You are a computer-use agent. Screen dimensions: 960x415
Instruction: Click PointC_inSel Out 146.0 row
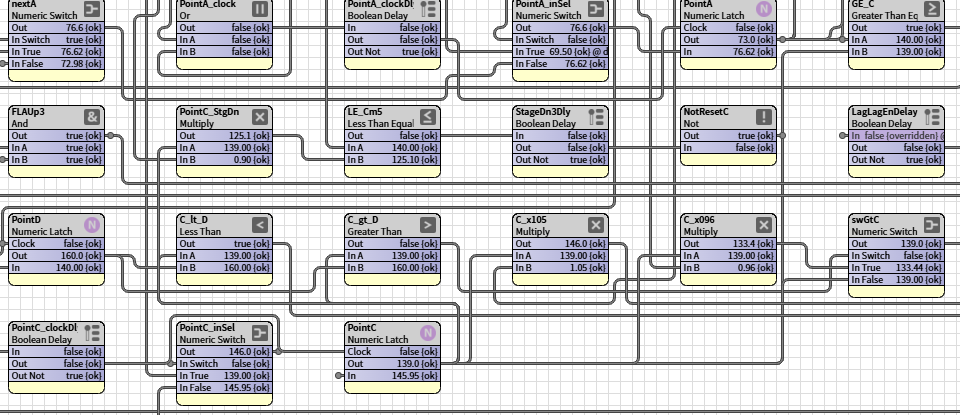225,352
